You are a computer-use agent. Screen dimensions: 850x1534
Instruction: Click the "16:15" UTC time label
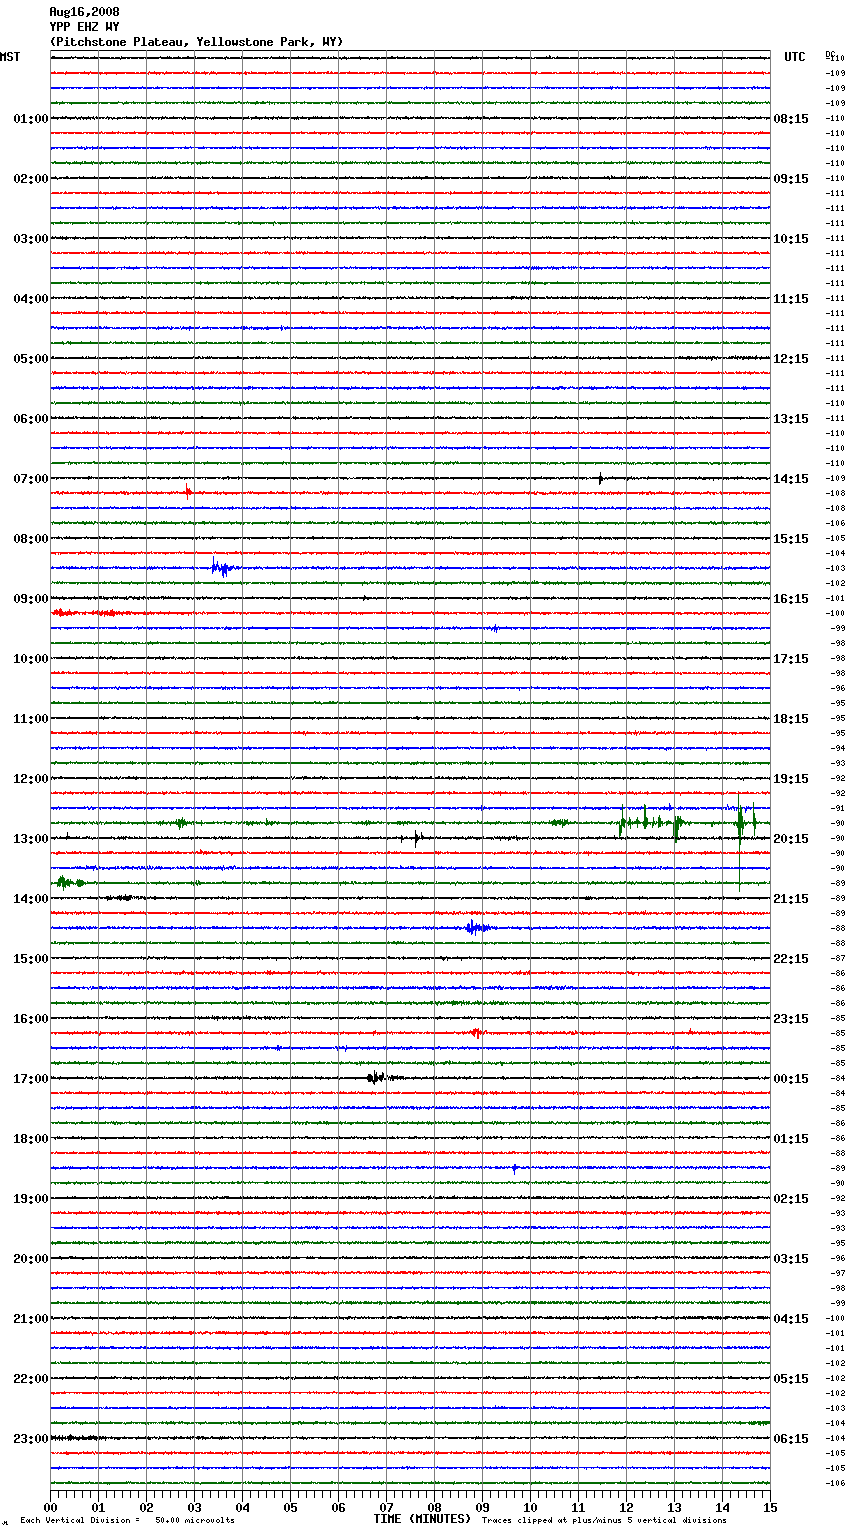[791, 599]
